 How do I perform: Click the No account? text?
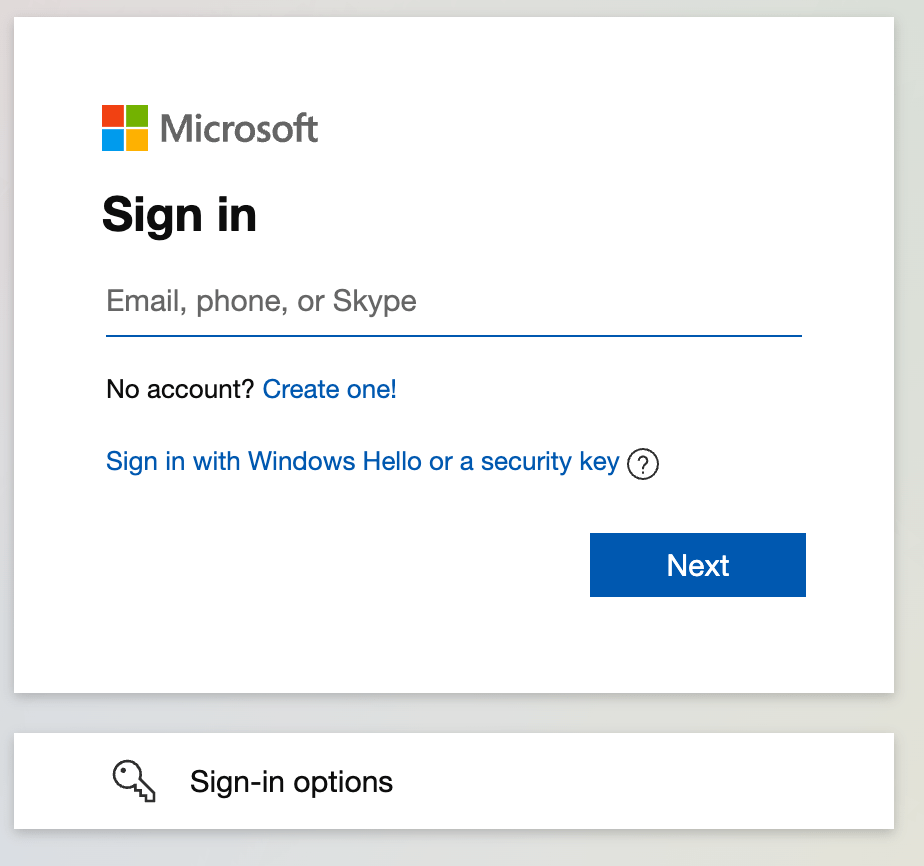[180, 389]
